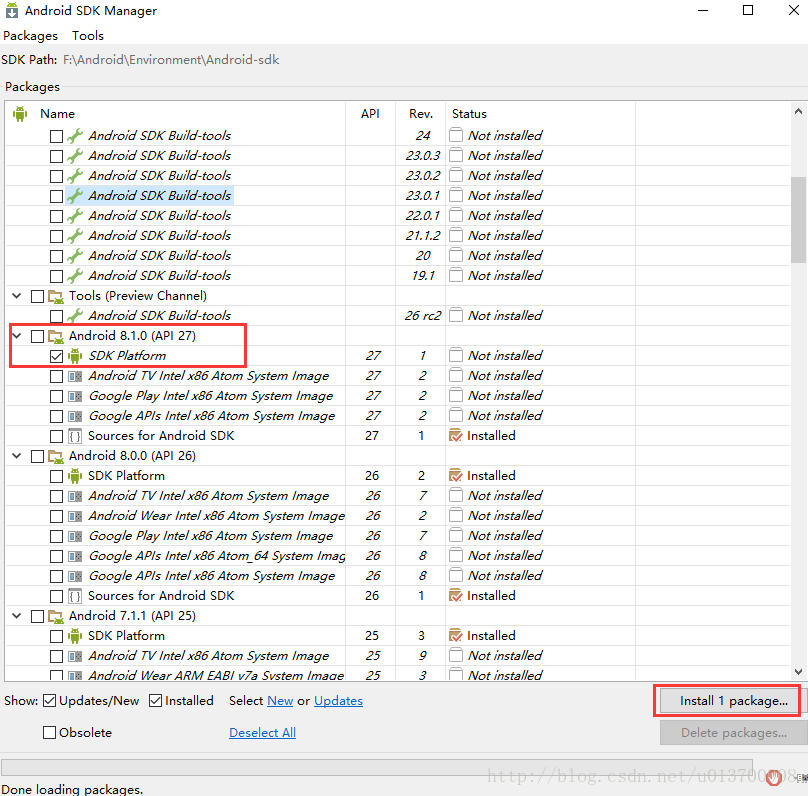Click scrollbar up arrow

(798, 111)
